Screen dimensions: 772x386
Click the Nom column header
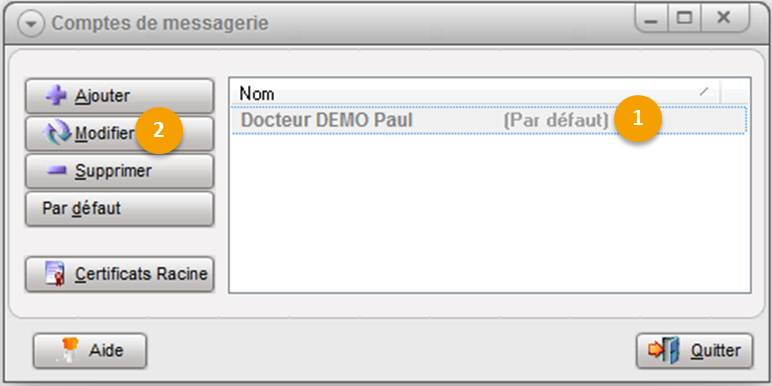[x=475, y=94]
